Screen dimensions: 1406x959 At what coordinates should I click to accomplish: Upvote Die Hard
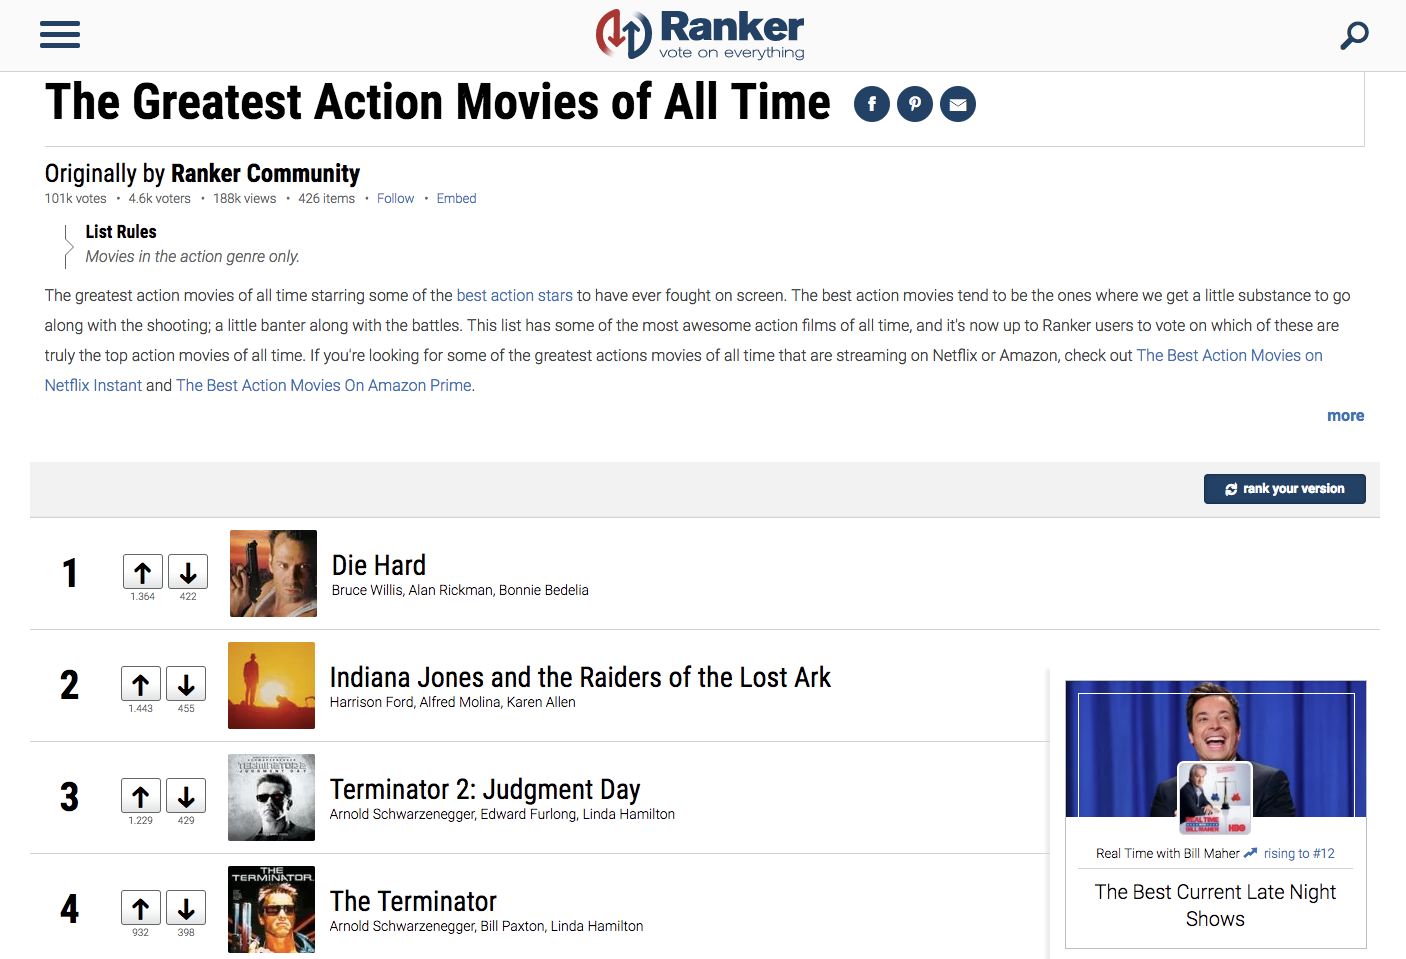coord(142,572)
